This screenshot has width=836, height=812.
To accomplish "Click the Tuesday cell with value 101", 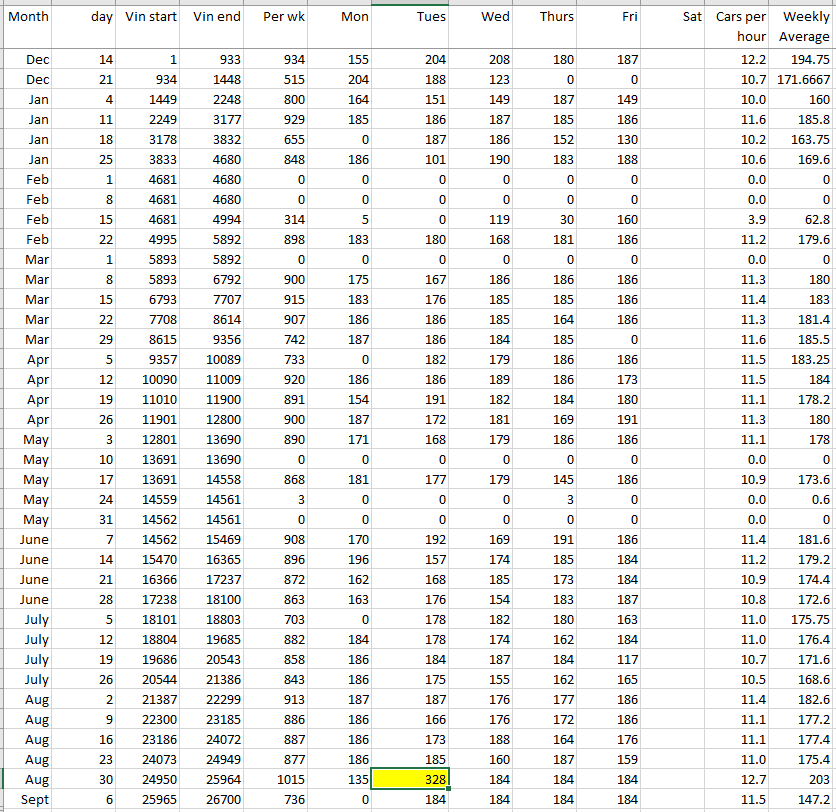I will click(412, 159).
